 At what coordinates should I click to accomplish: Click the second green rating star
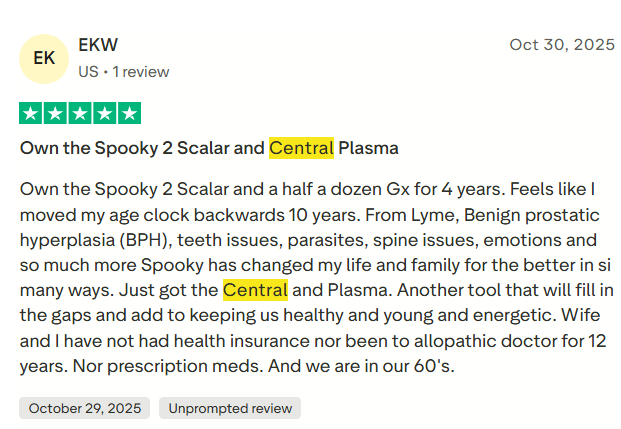coord(55,113)
